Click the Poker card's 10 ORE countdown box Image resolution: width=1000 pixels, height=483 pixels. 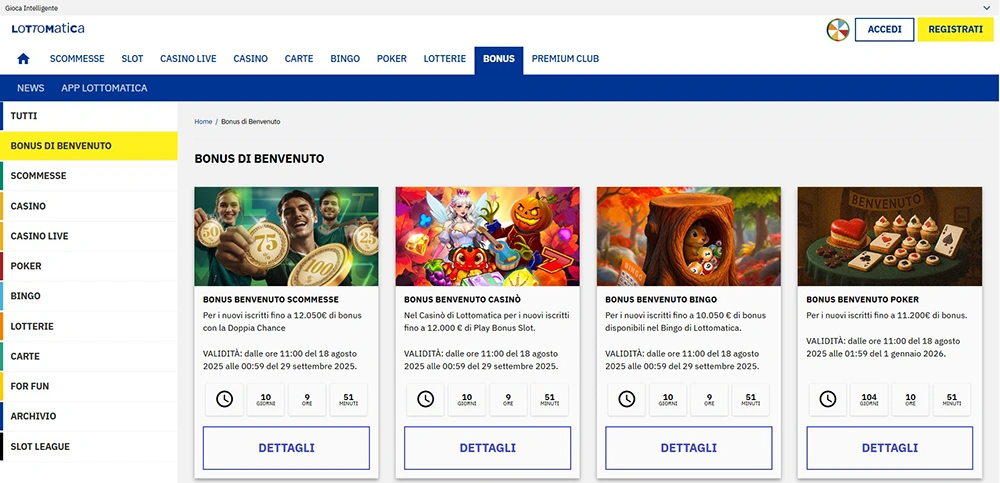(910, 399)
